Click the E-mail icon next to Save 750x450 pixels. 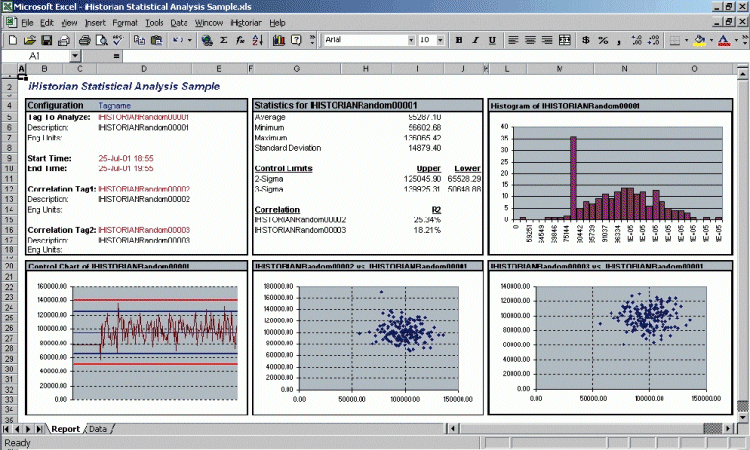[x=63, y=40]
